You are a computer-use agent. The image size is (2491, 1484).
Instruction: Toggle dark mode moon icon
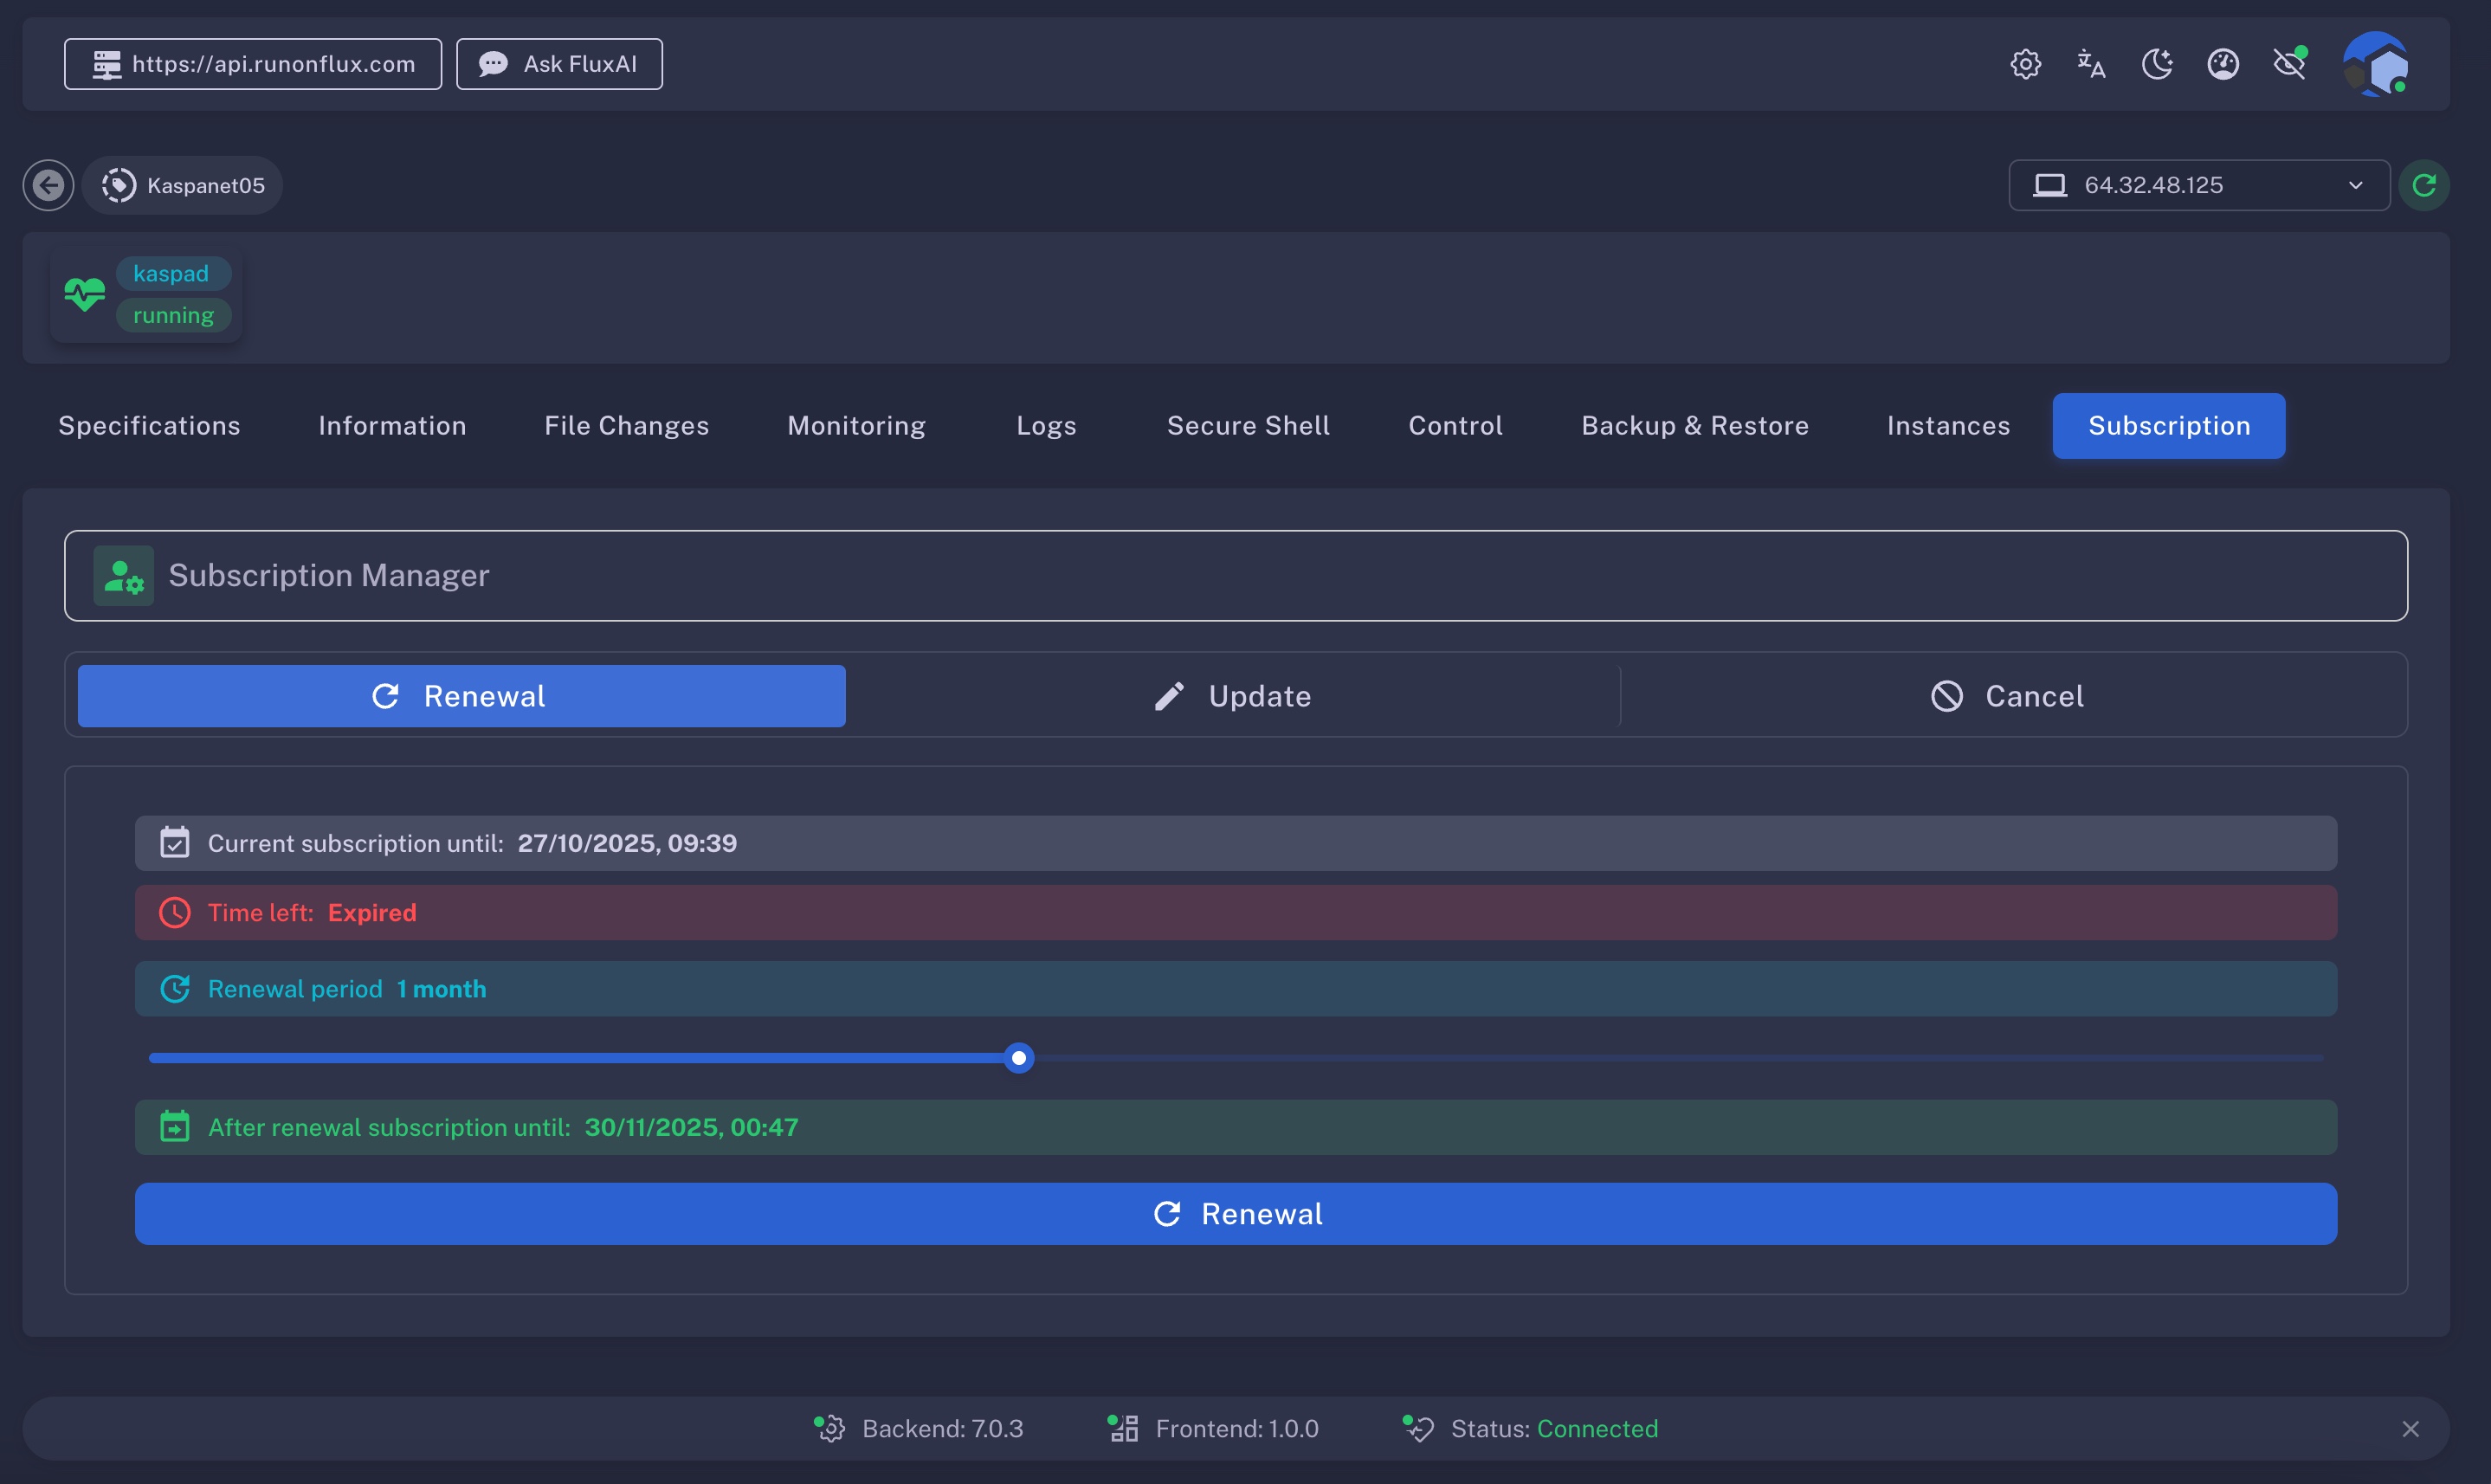2157,64
